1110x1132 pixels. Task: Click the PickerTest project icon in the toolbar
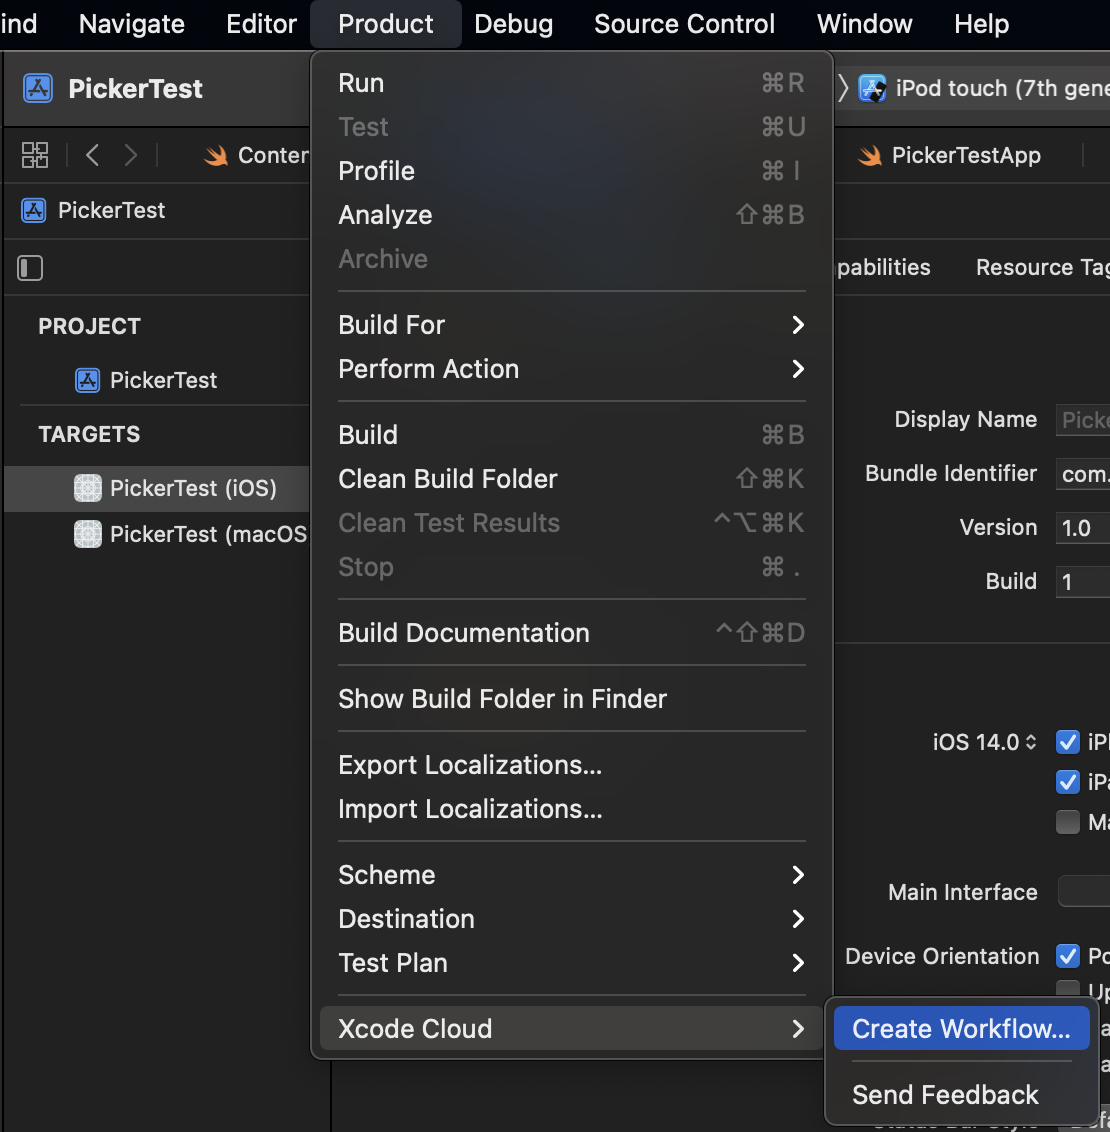38,89
